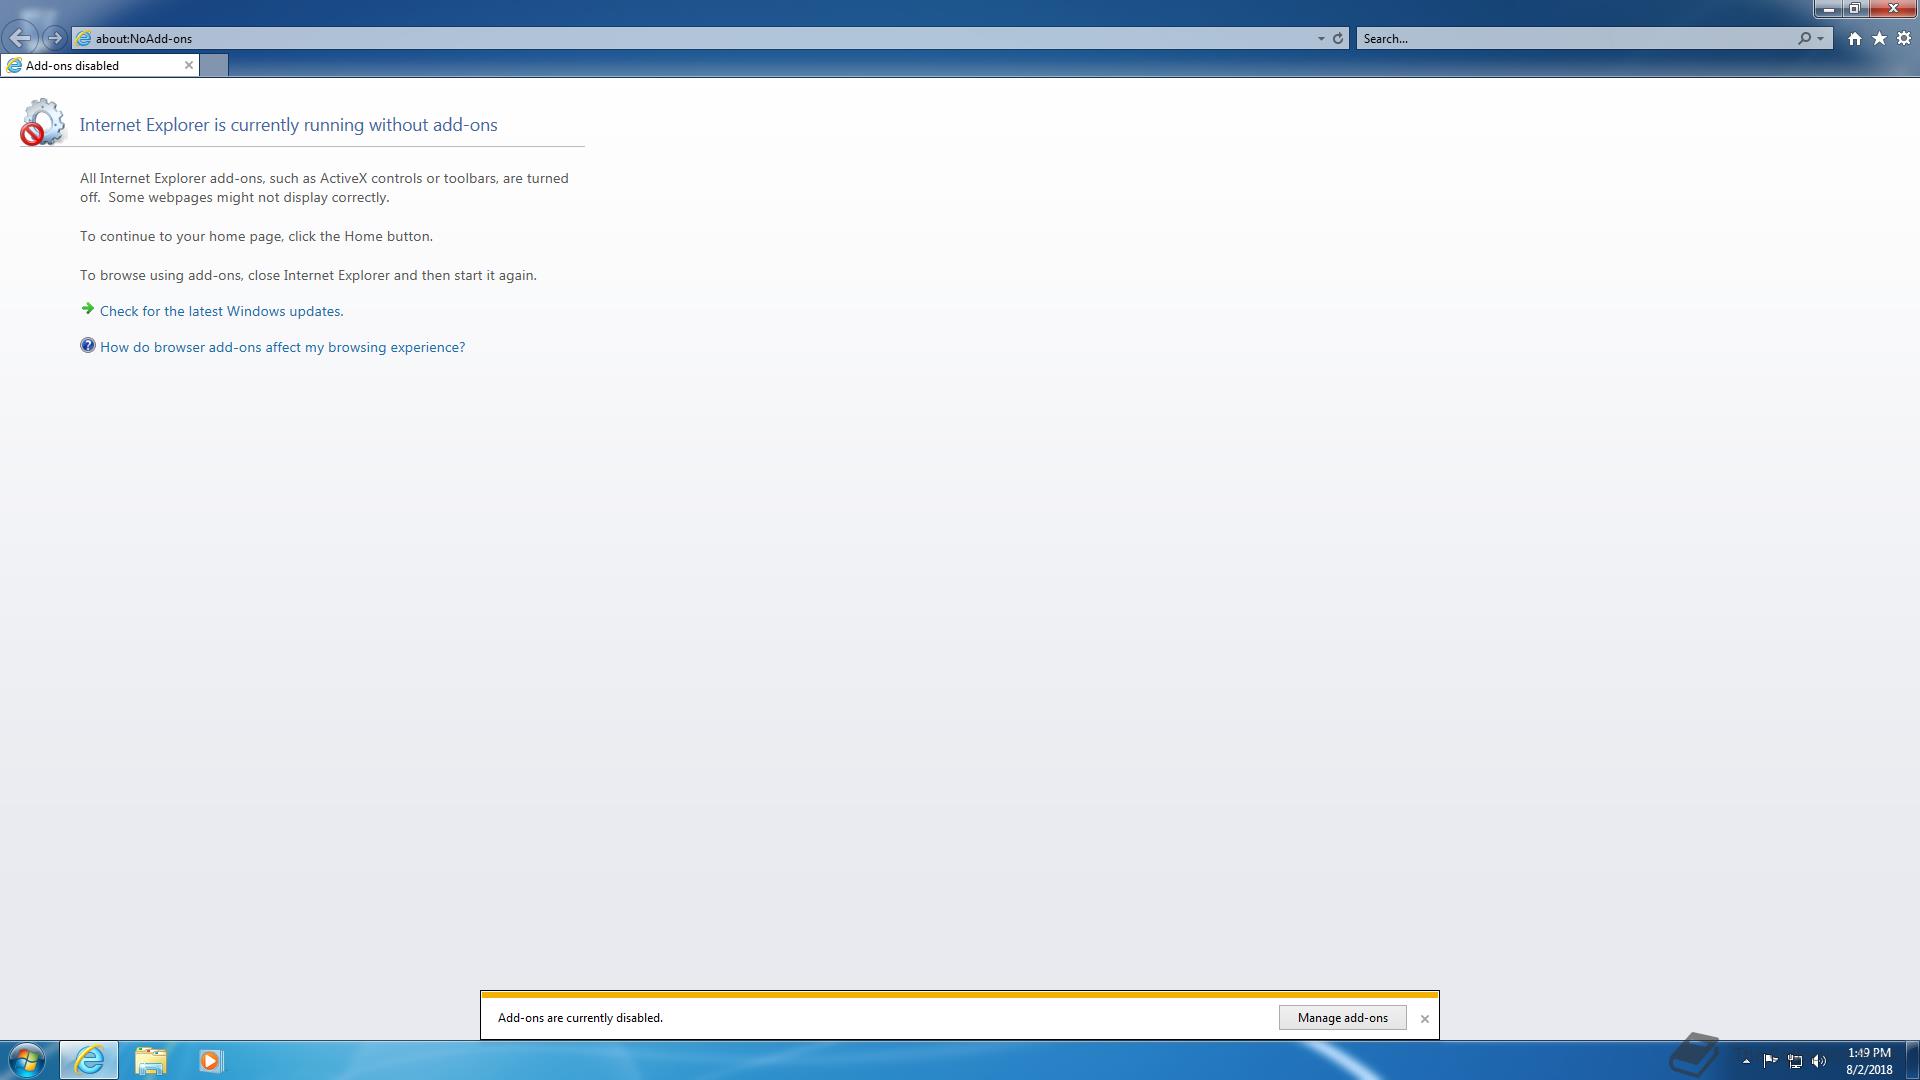Open a new tab with the blank tab button
Screen dimensions: 1920x1080
pos(214,65)
